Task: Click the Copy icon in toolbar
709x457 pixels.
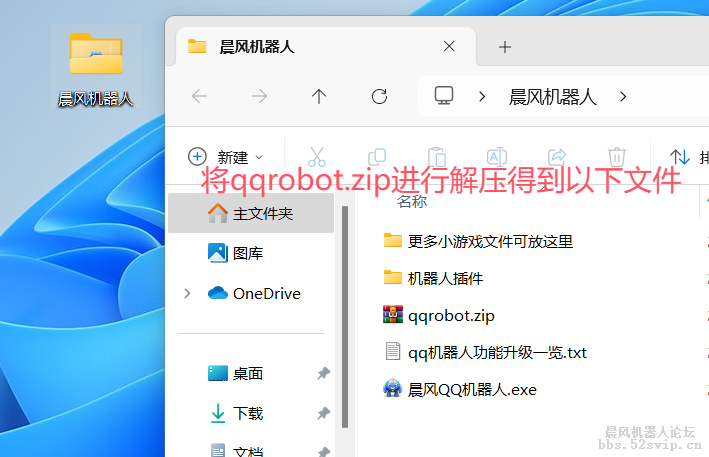Action: pos(377,157)
